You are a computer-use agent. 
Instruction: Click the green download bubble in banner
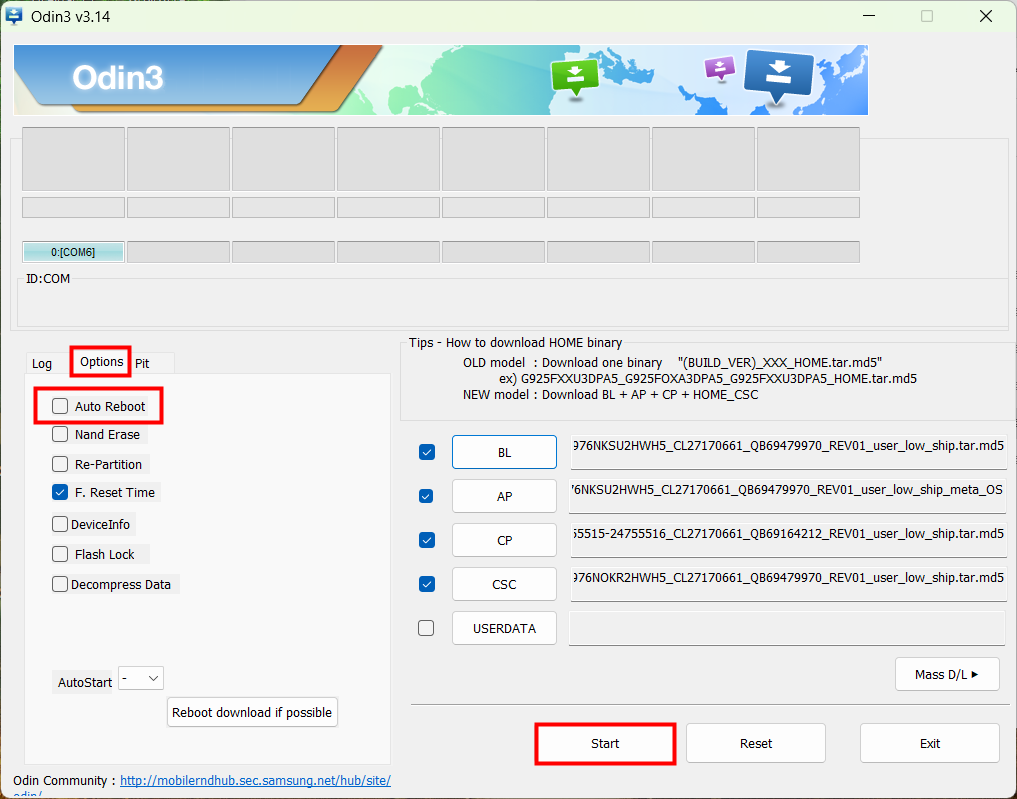[575, 77]
